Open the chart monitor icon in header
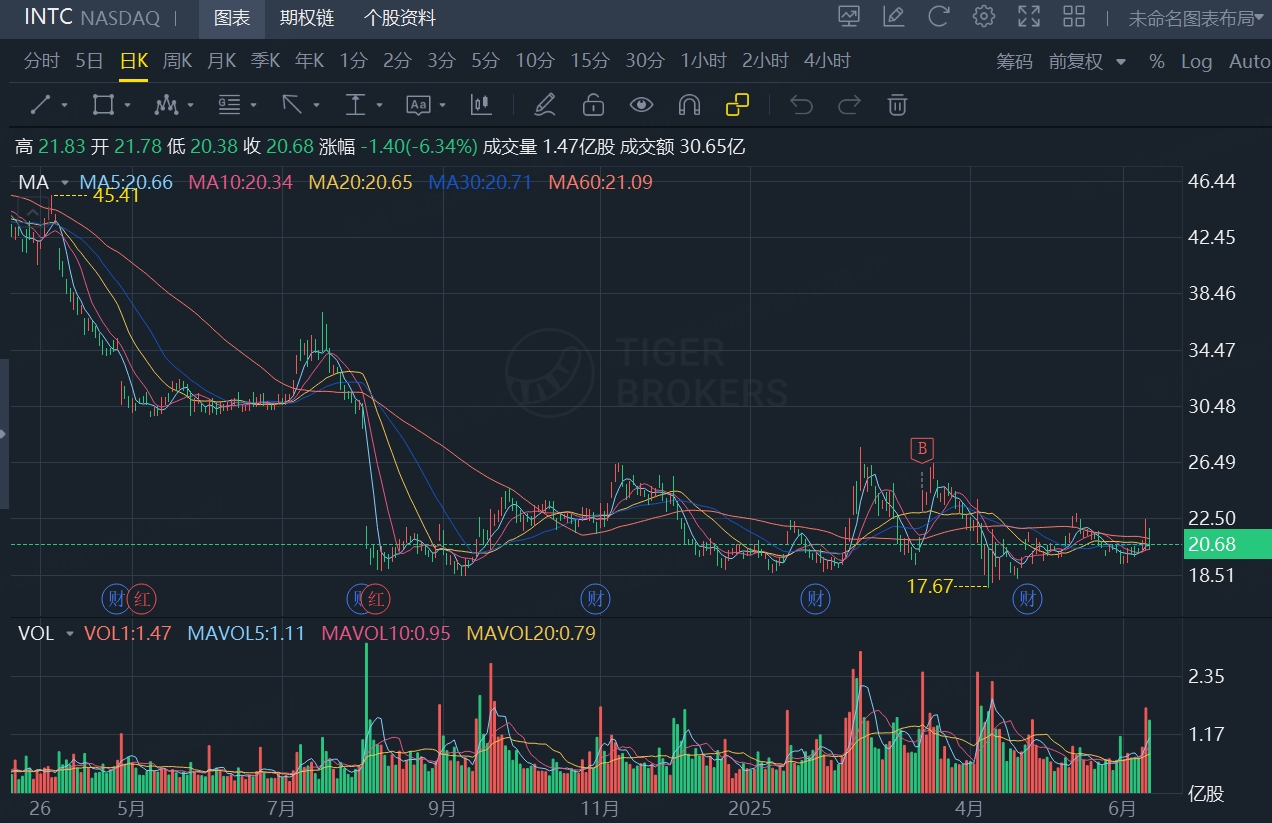This screenshot has width=1272, height=823. click(849, 16)
